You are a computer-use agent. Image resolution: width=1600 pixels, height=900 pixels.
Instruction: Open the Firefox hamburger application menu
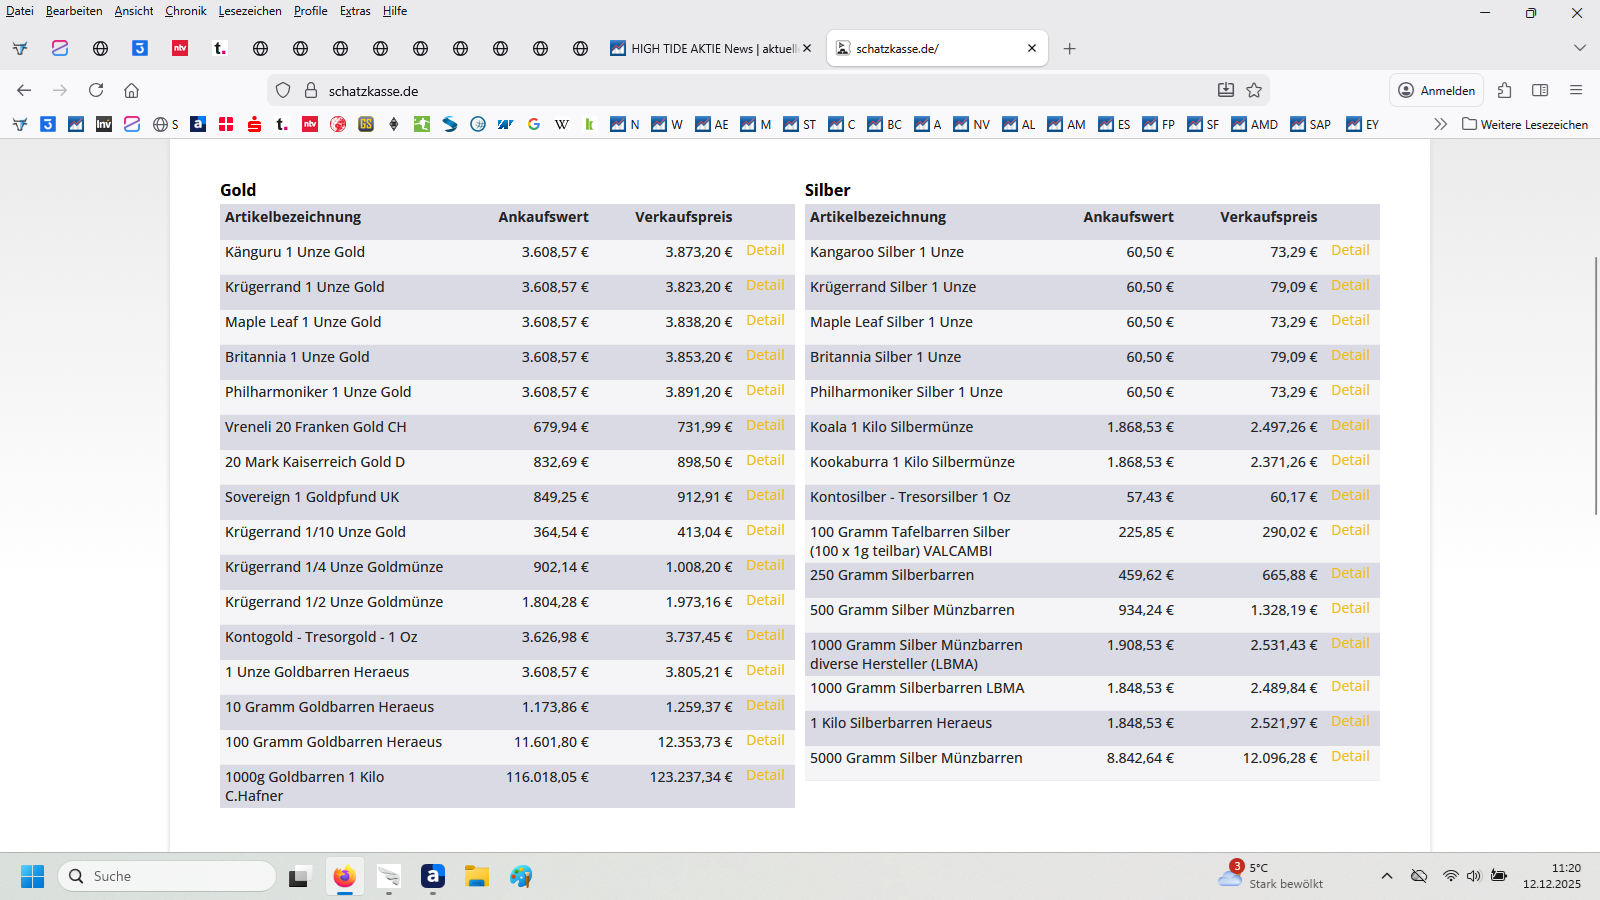point(1576,90)
